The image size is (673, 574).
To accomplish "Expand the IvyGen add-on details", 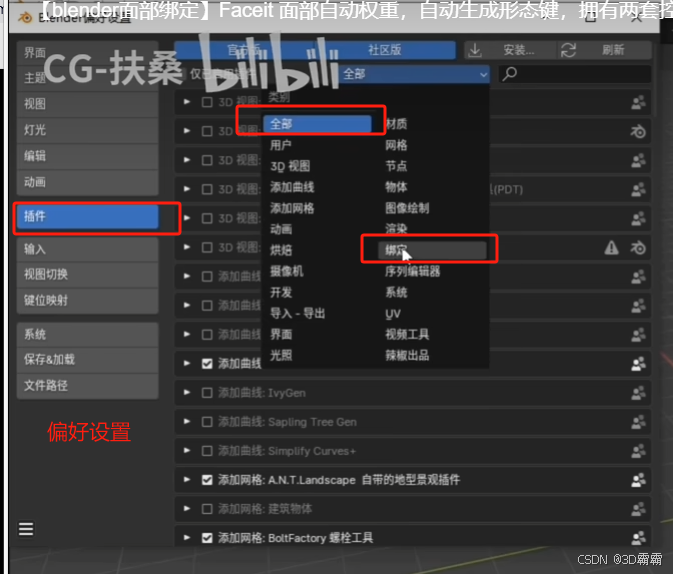I will pyautogui.click(x=187, y=392).
